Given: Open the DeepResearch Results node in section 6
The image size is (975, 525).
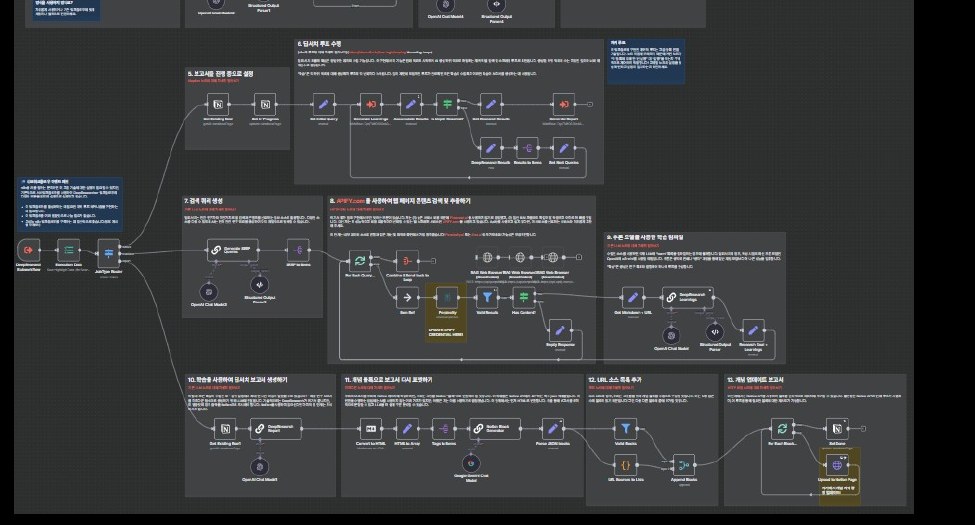Looking at the screenshot, I should pos(491,148).
